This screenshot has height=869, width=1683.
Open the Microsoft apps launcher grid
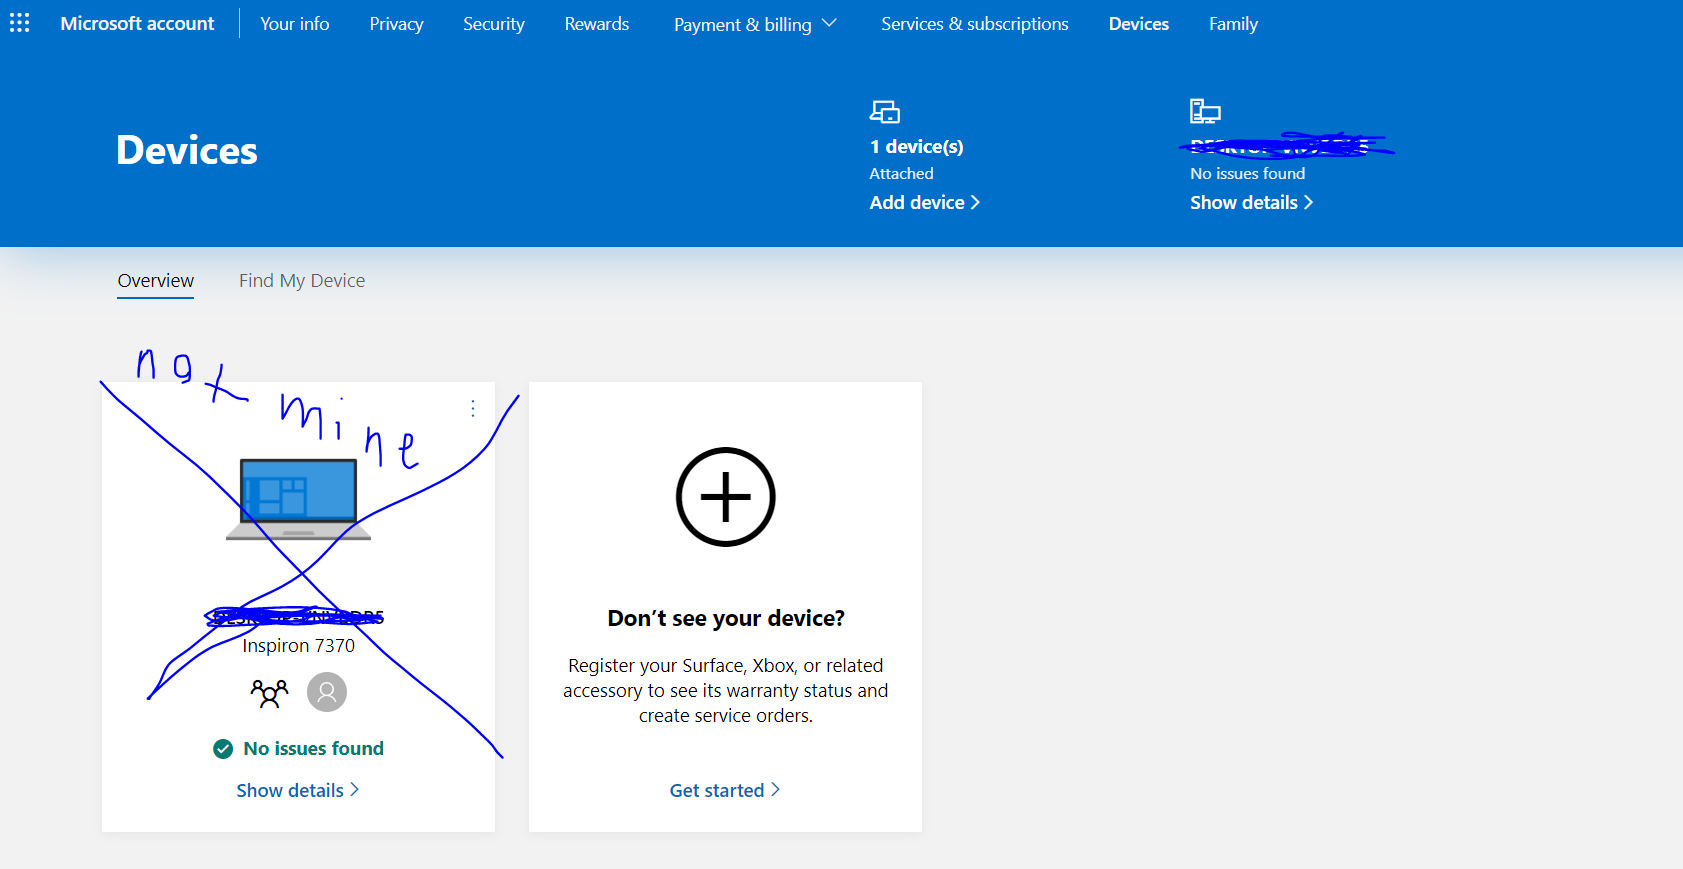[20, 23]
